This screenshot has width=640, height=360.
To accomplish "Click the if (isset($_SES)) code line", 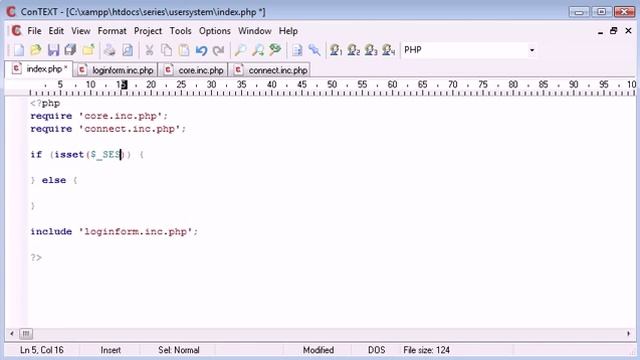I will [x=87, y=155].
